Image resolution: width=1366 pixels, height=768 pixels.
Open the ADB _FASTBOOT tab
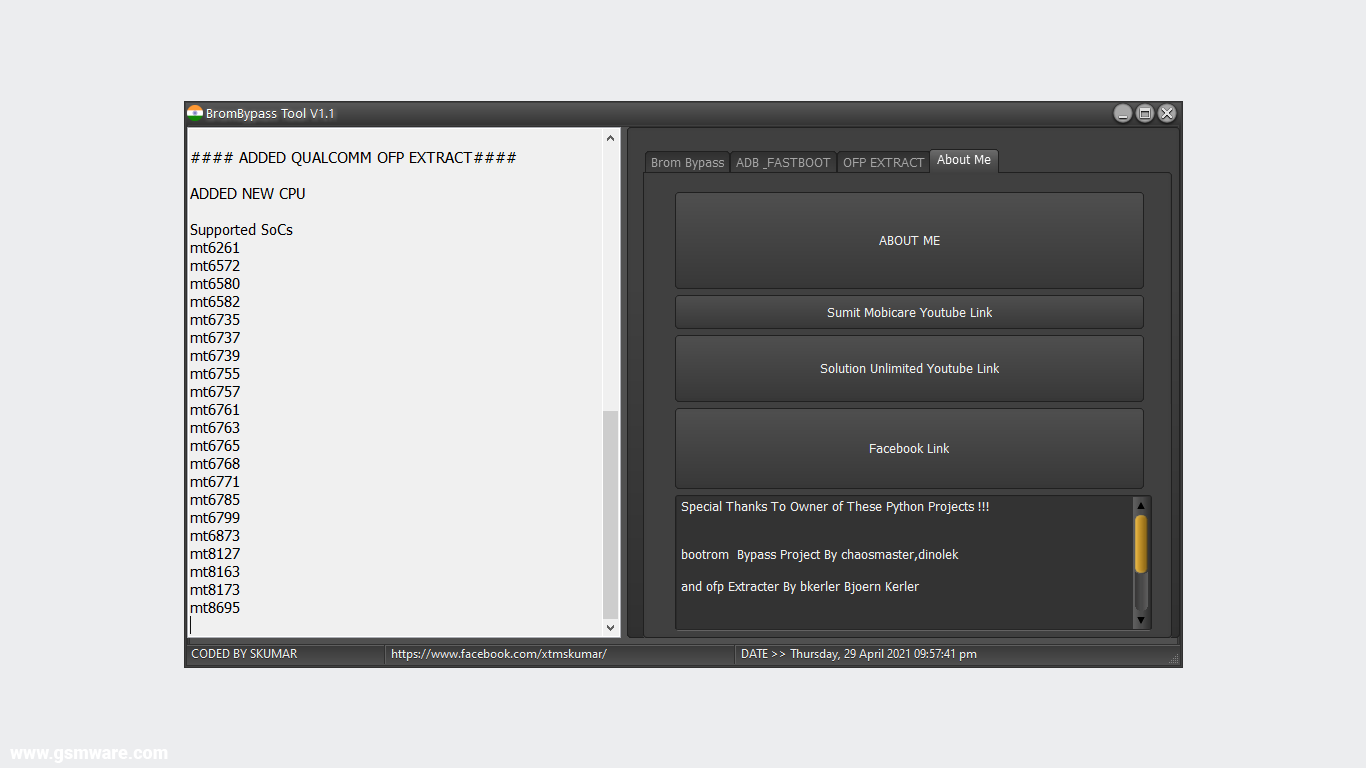tap(783, 162)
